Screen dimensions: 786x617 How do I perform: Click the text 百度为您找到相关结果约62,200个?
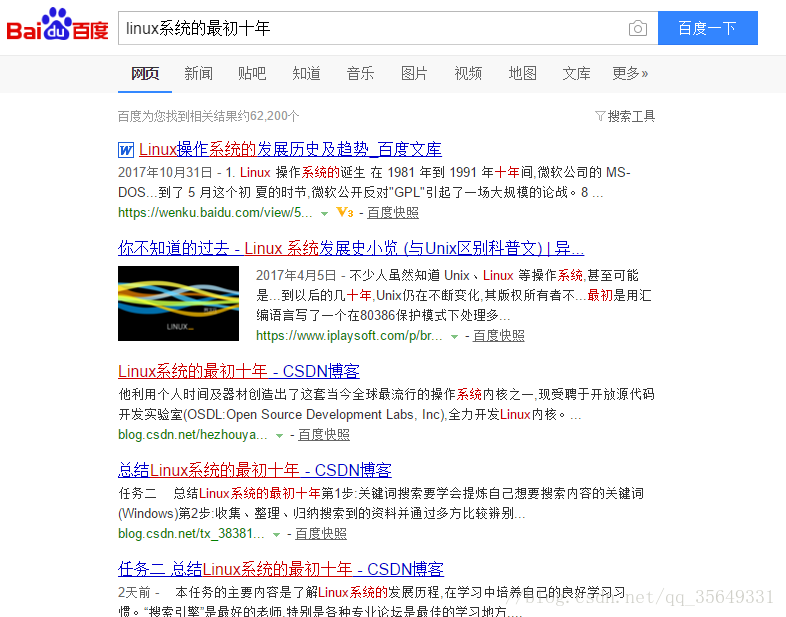pos(209,116)
